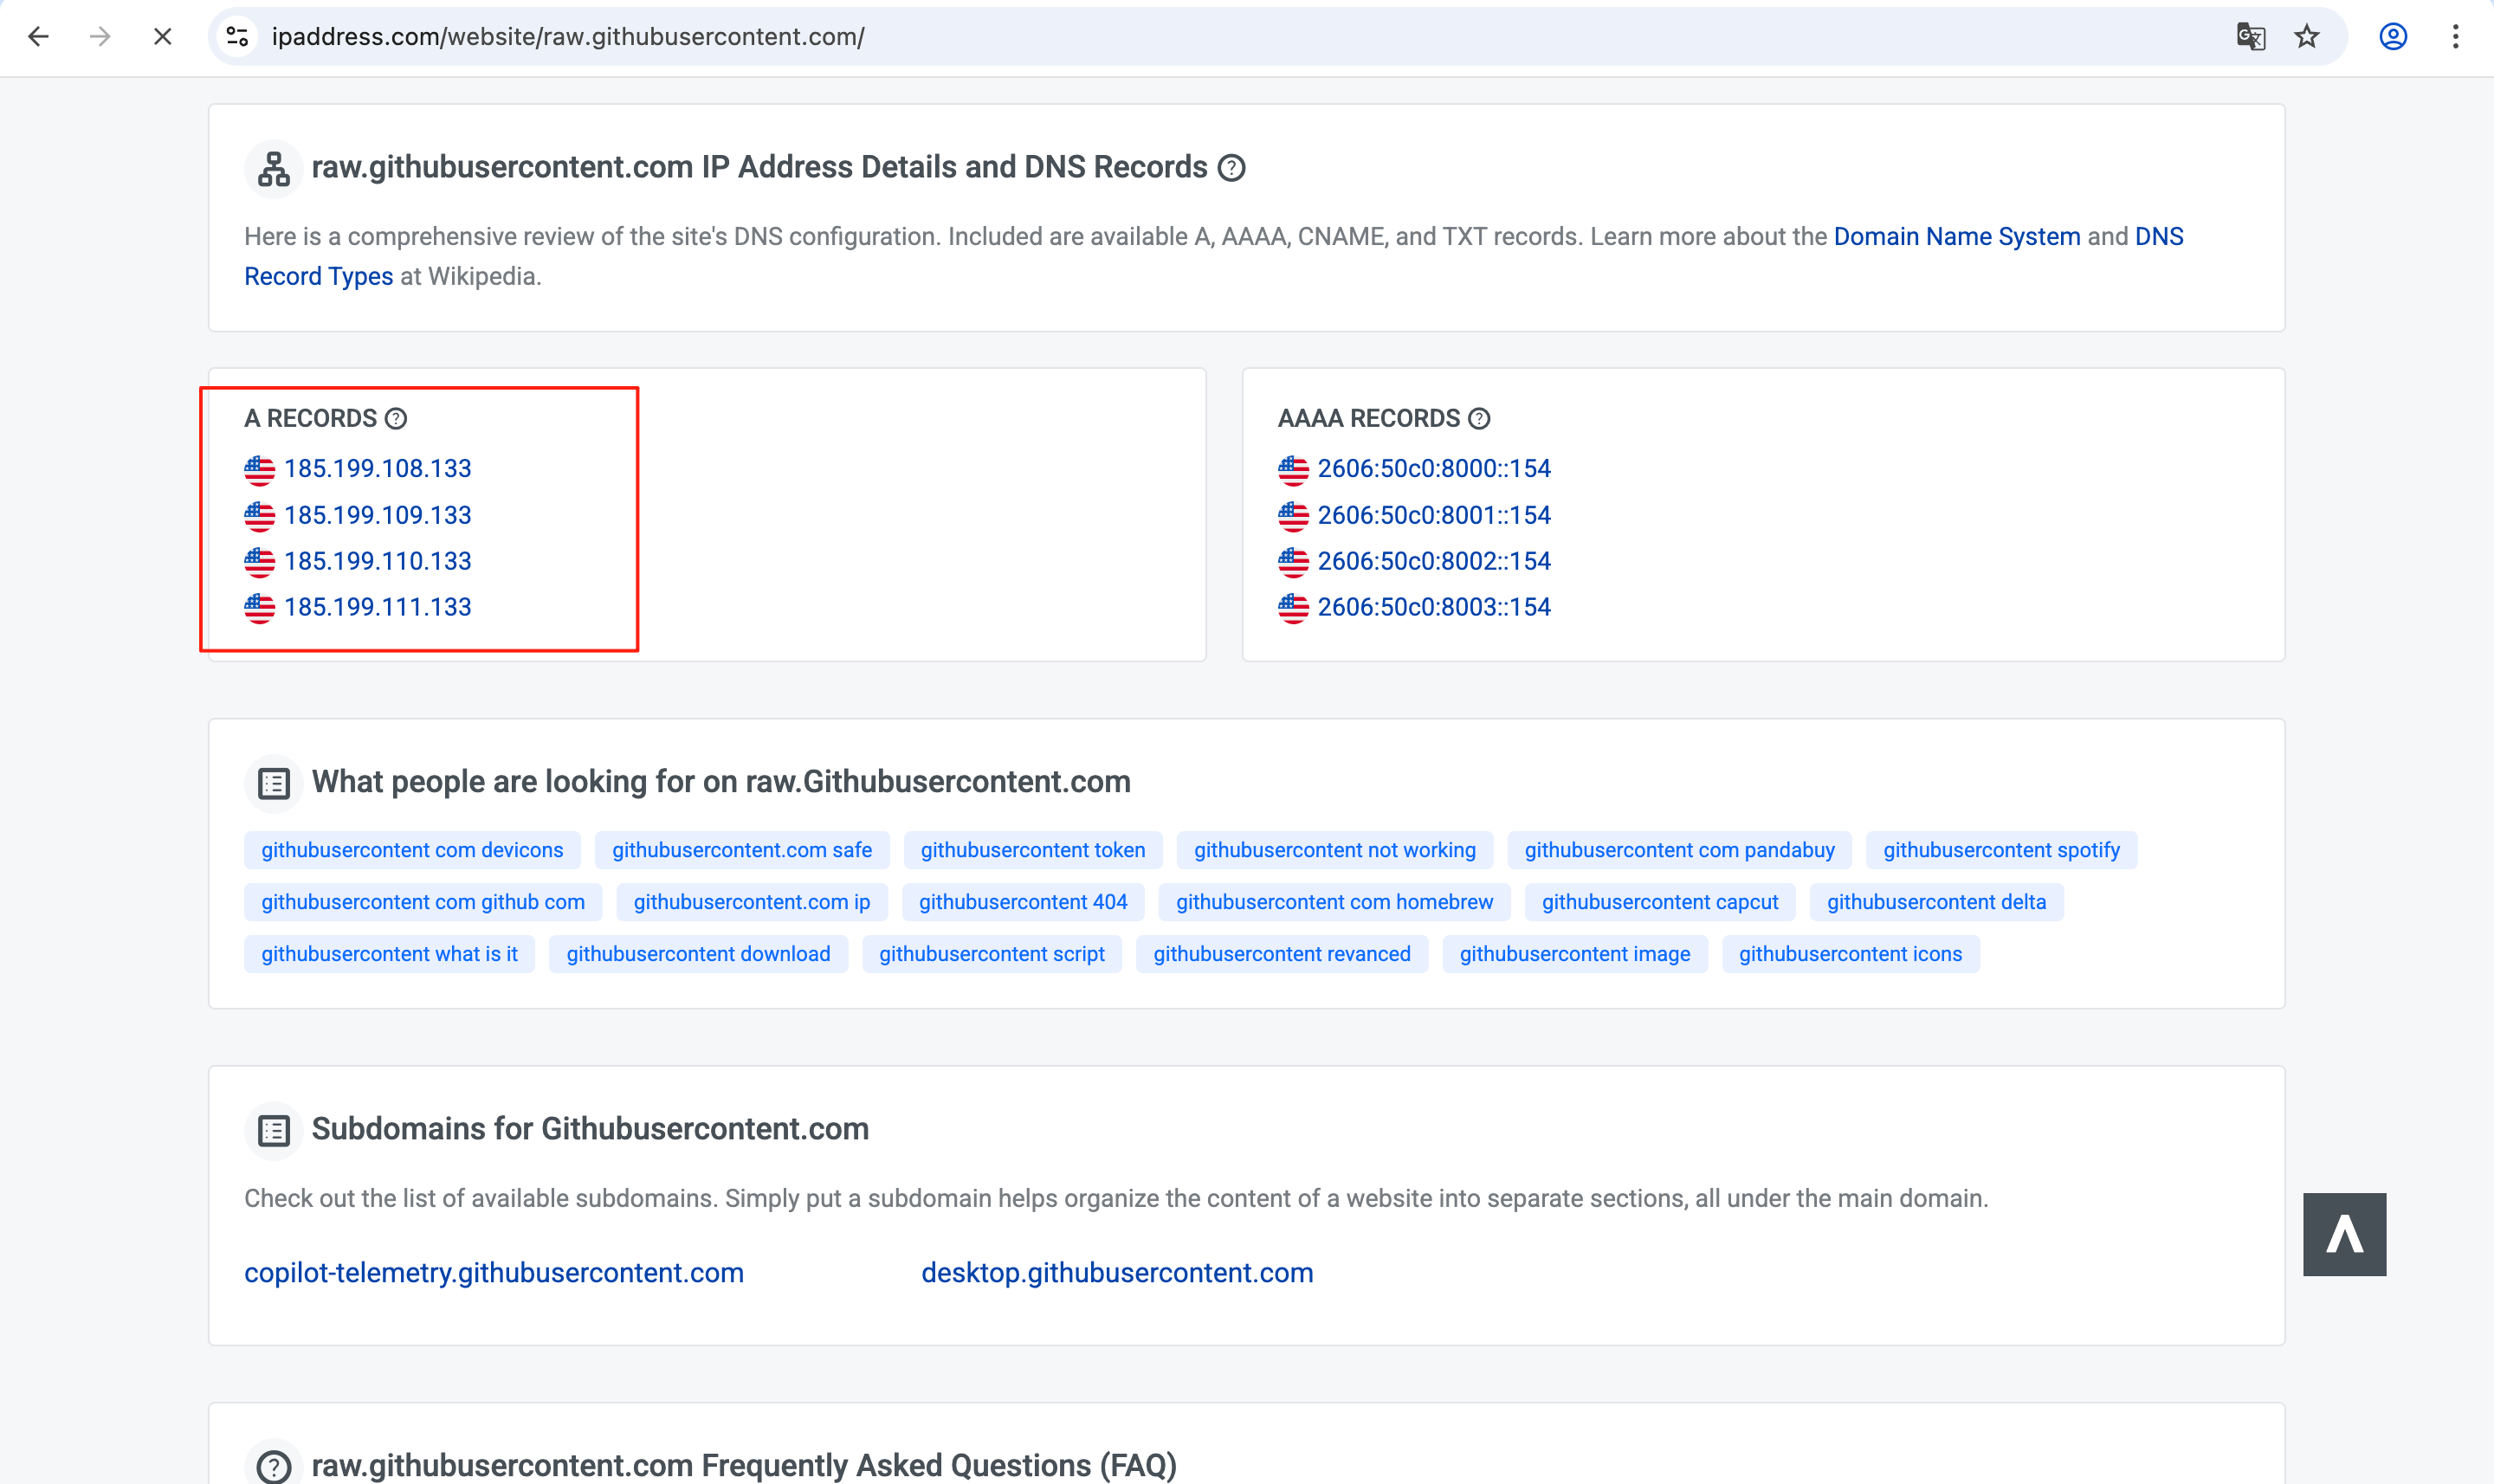Click the translate page icon
This screenshot has height=1484, width=2494.
[2250, 37]
